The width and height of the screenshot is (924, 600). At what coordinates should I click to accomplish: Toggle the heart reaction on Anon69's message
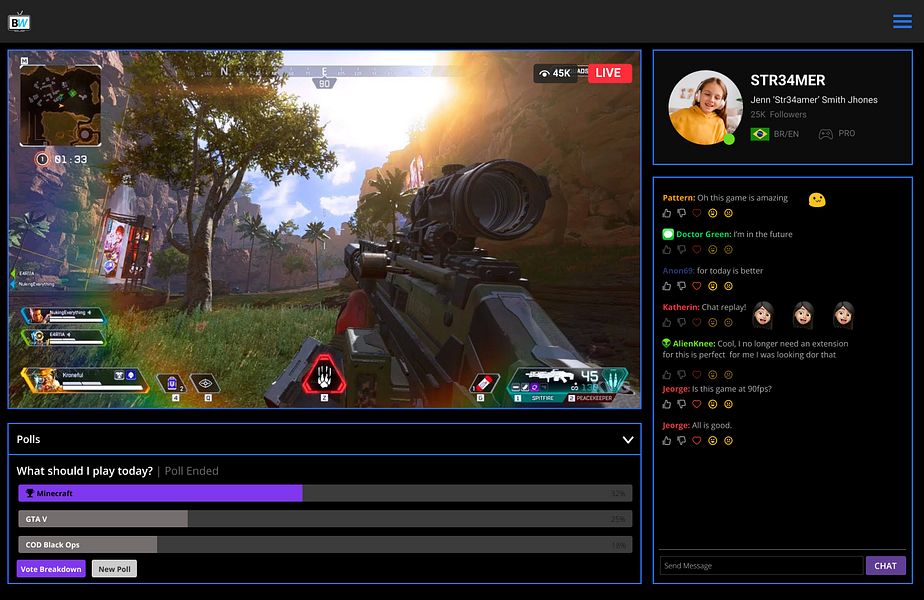[696, 287]
